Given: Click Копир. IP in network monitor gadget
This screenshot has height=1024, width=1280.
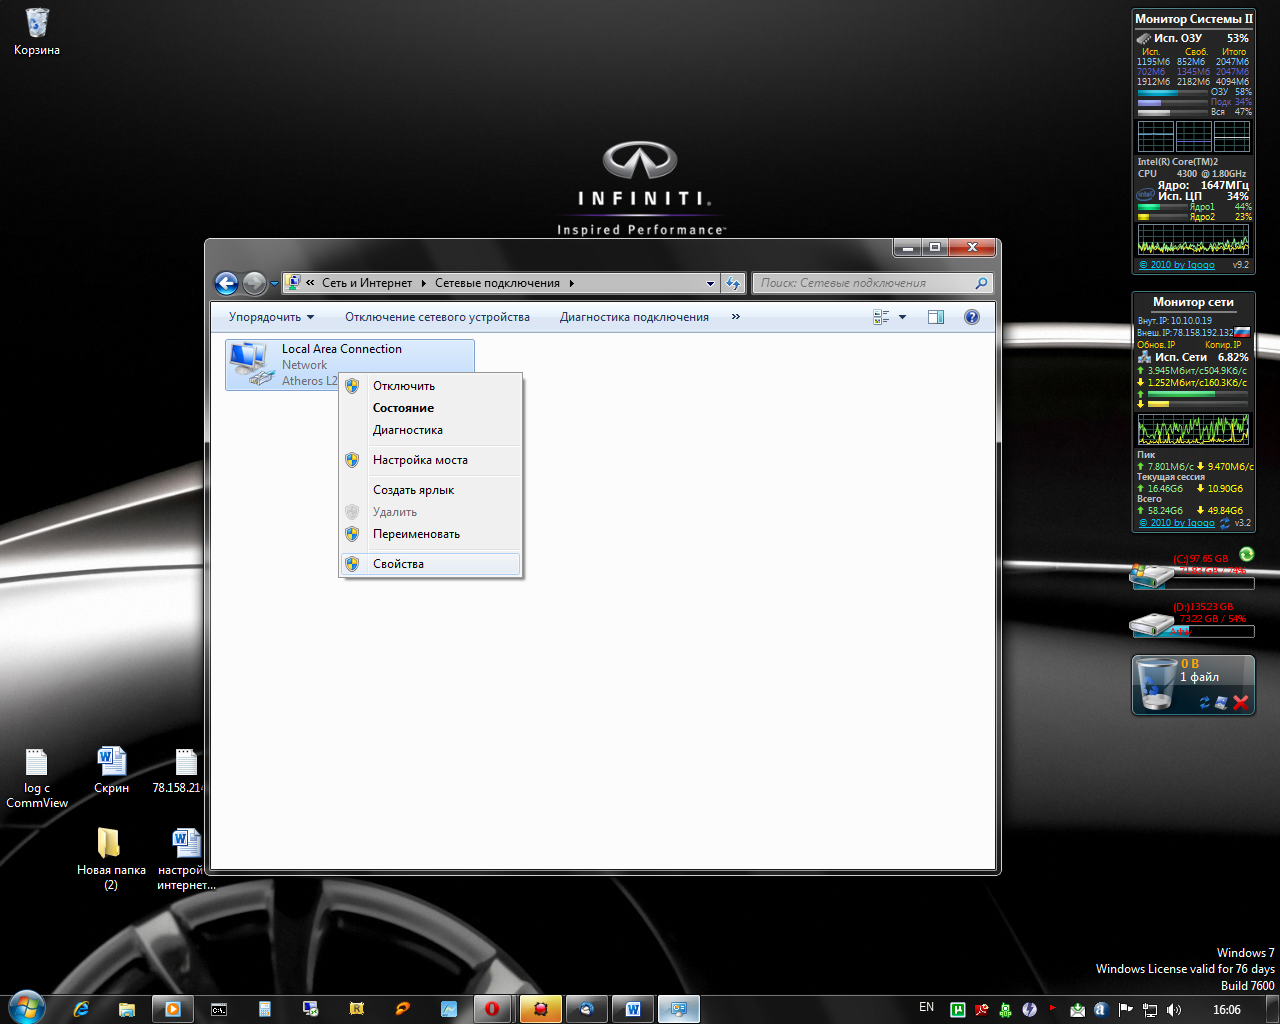Looking at the screenshot, I should (x=1223, y=345).
